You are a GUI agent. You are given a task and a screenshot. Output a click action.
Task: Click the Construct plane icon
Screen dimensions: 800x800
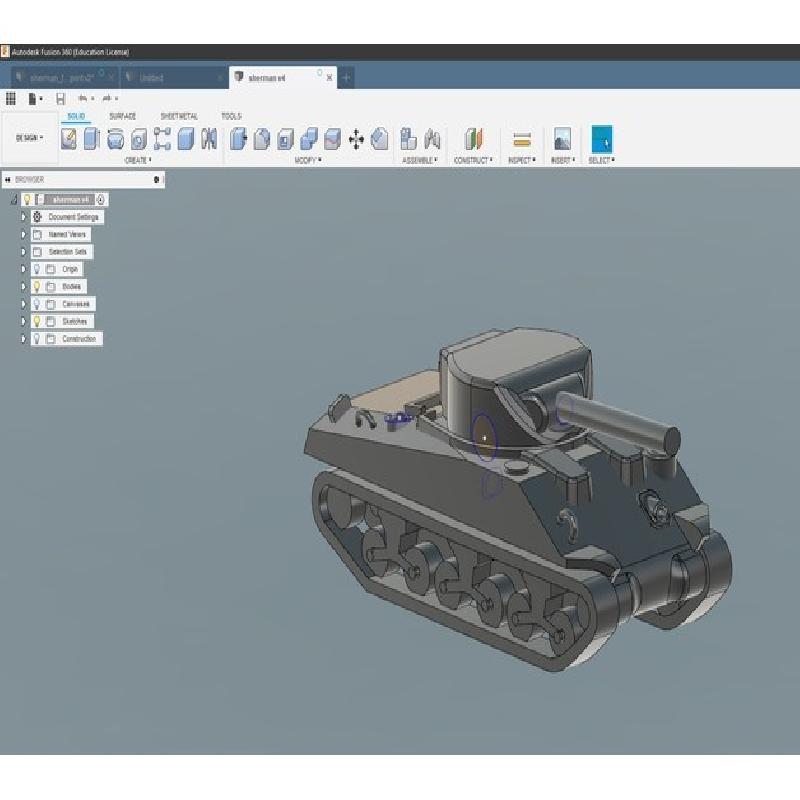[474, 140]
